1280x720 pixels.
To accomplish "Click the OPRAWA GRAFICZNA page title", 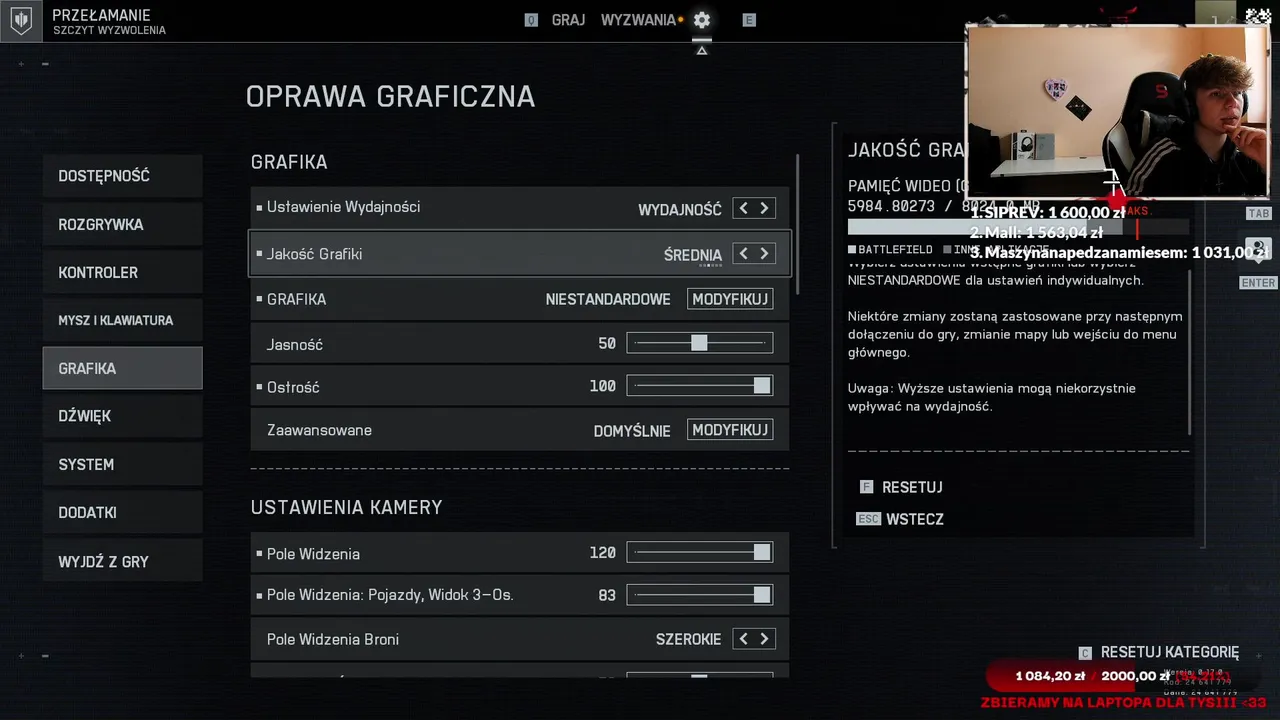I will point(390,97).
